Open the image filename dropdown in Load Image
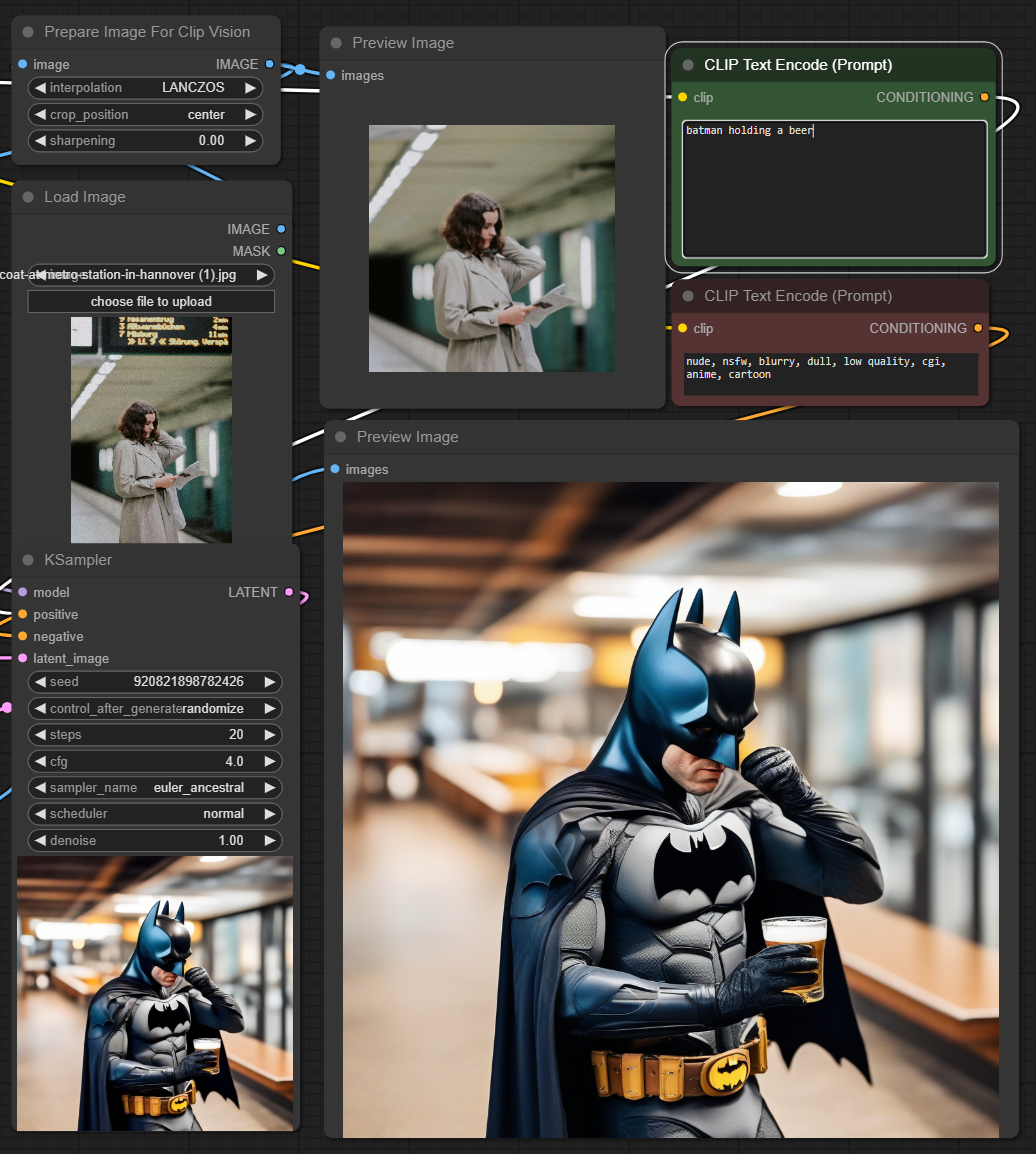Image resolution: width=1036 pixels, height=1154 pixels. pyautogui.click(x=151, y=275)
